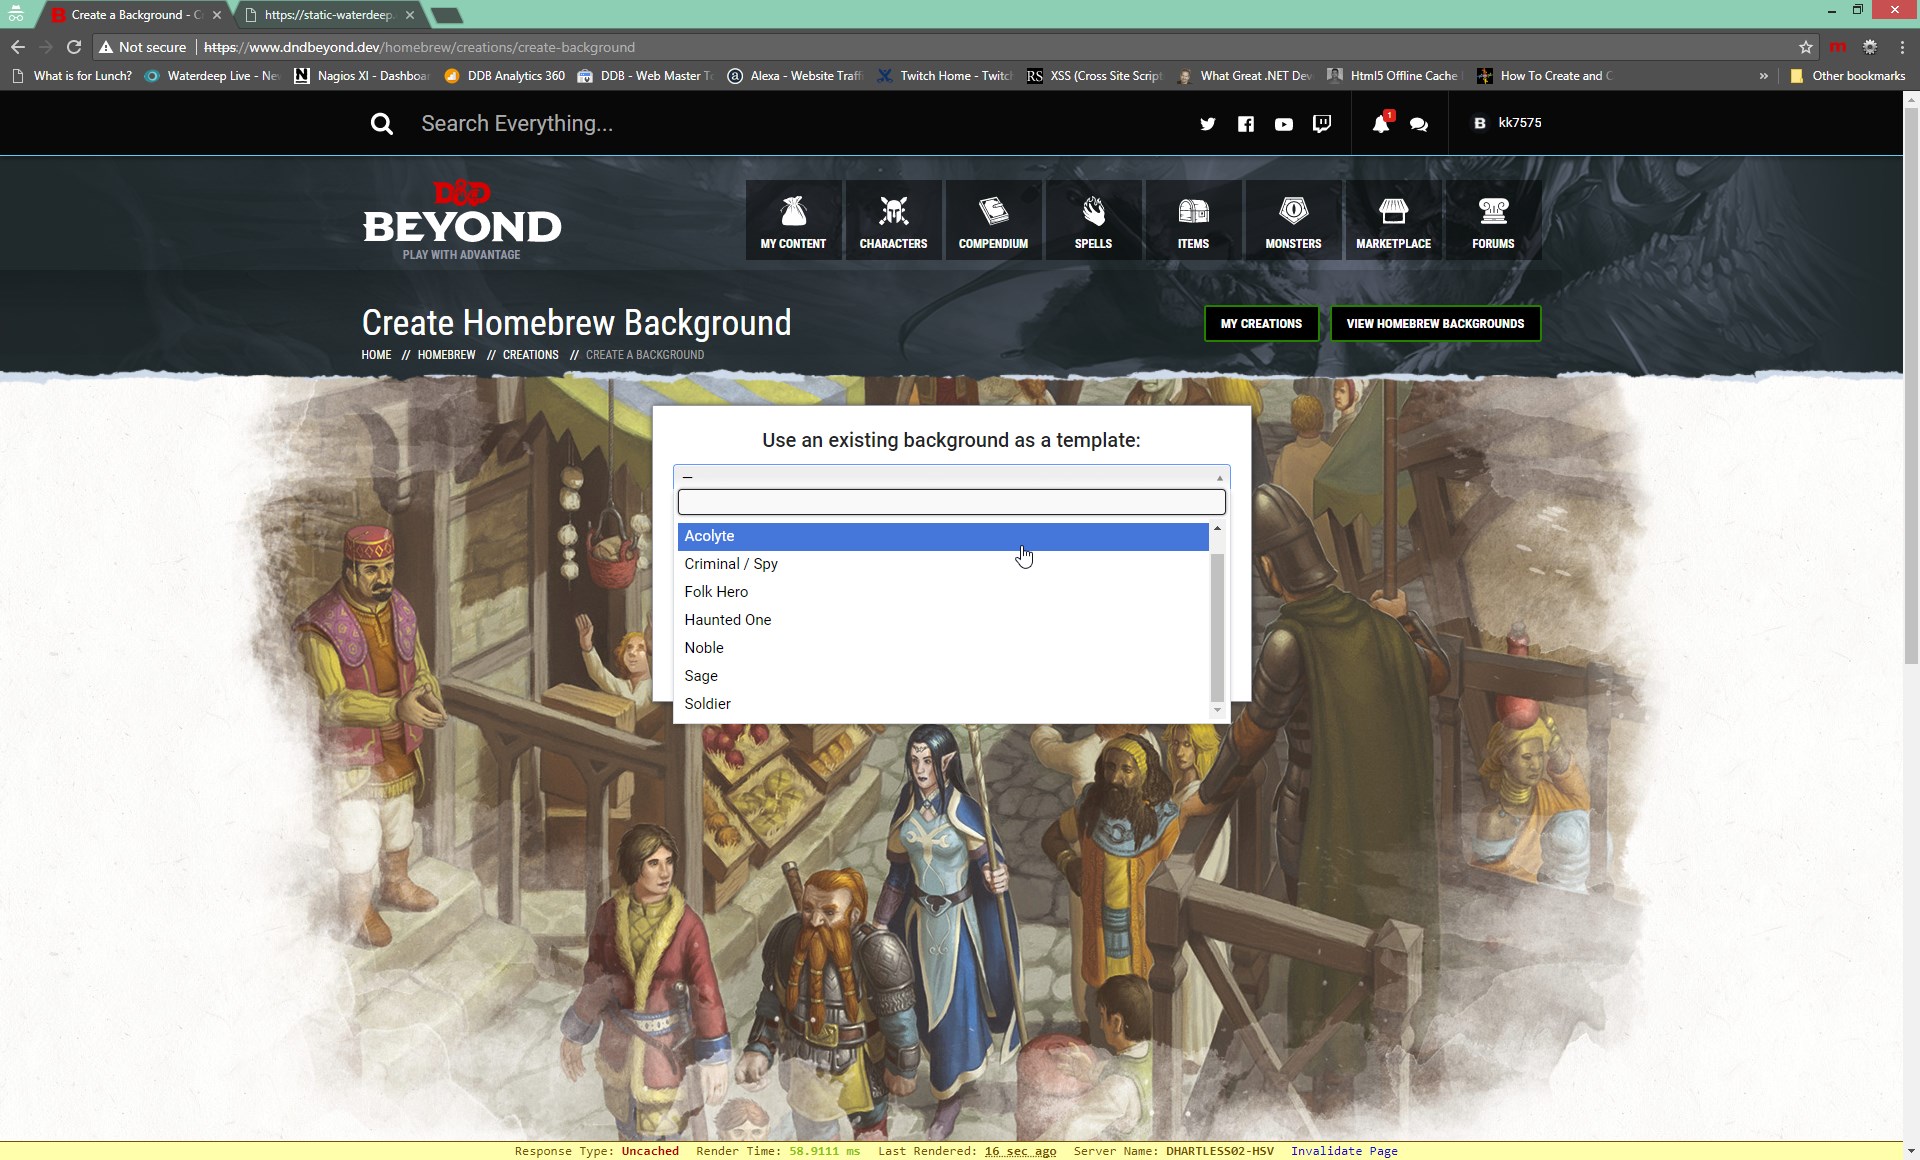Open the Facebook social icon
The height and width of the screenshot is (1160, 1920).
coord(1246,124)
